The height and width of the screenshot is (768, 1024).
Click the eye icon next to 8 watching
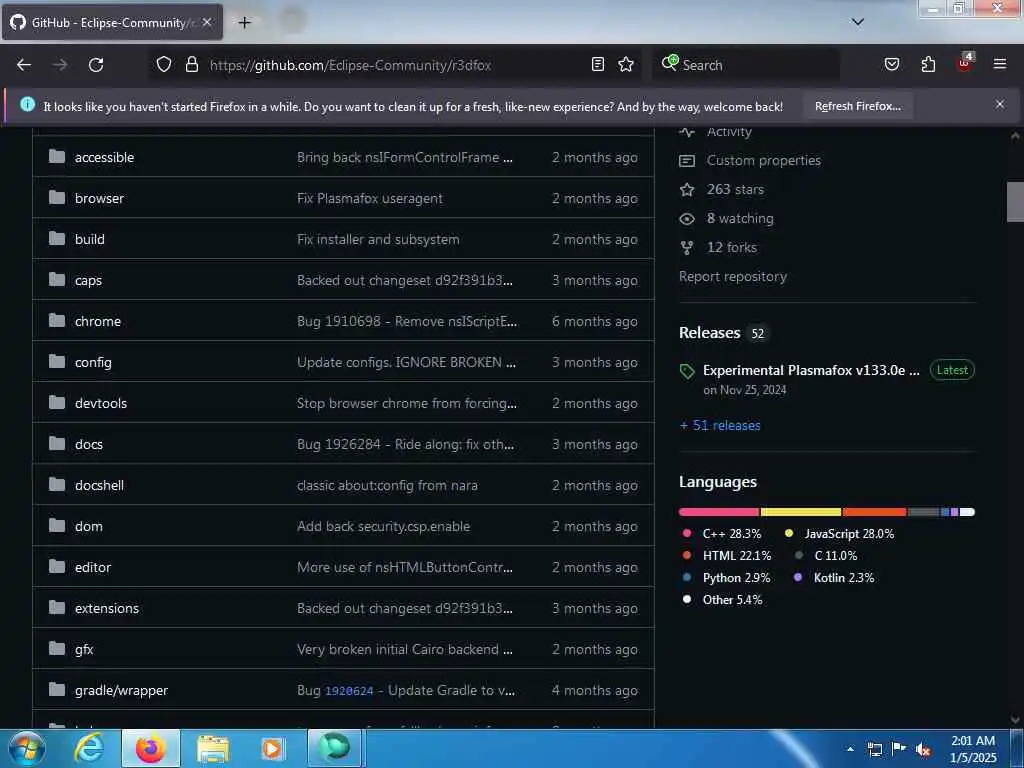(687, 219)
